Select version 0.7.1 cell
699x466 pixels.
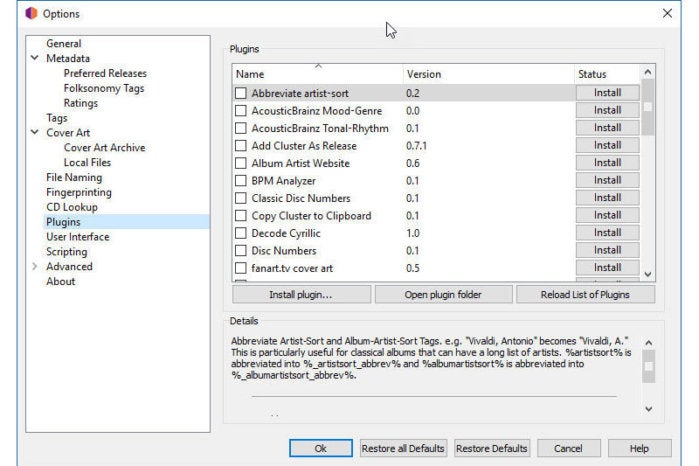tap(416, 146)
